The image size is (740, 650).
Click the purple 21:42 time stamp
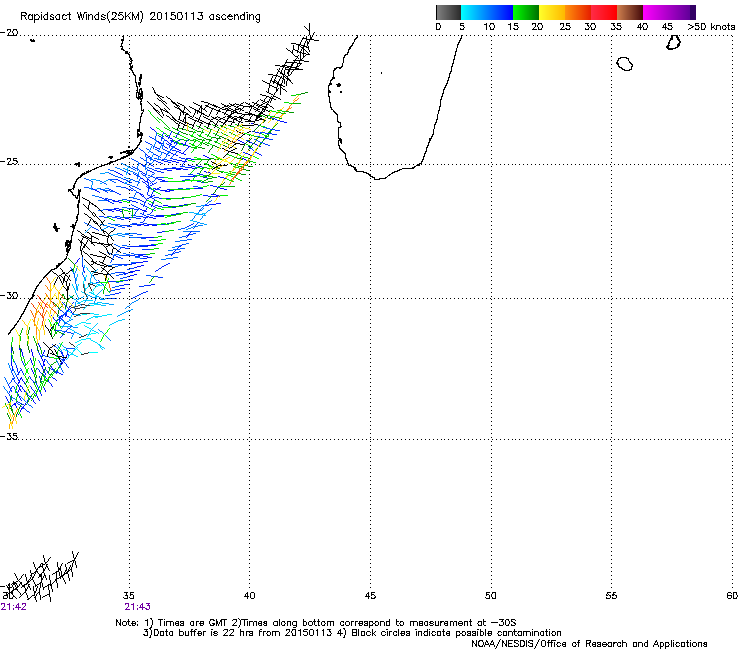13,607
